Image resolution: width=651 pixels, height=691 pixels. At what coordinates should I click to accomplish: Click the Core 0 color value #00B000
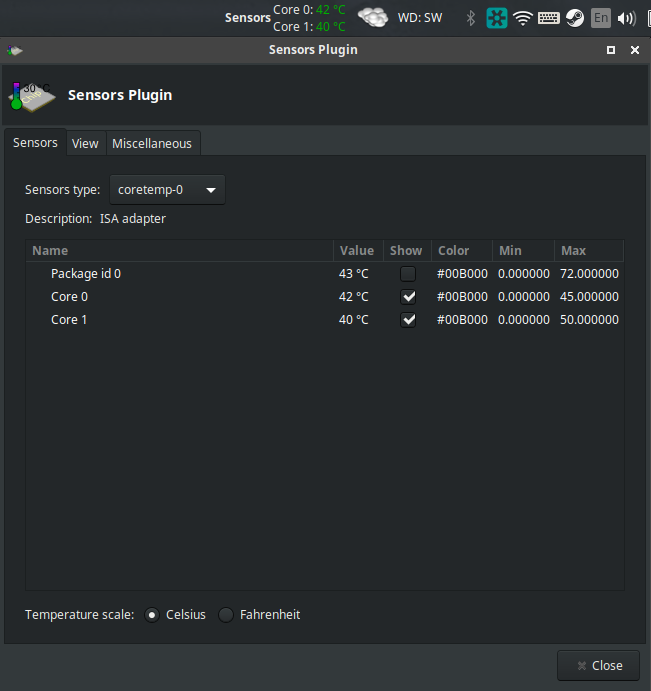(x=462, y=297)
